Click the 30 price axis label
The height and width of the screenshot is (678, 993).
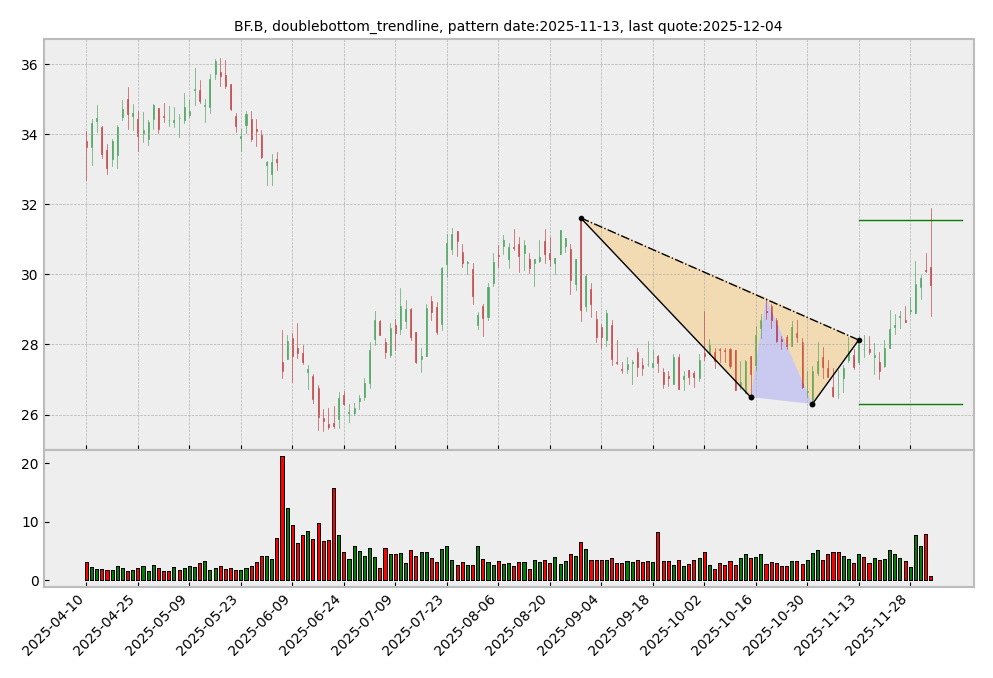pos(27,275)
